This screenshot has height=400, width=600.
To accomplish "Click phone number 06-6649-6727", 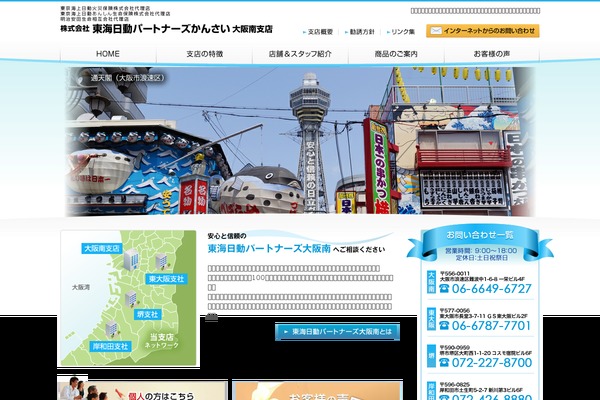I will (x=492, y=289).
